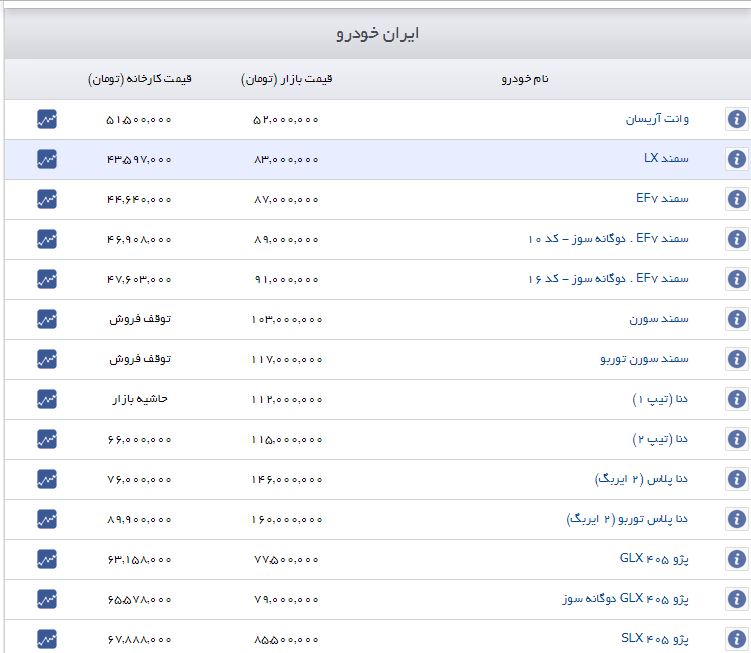Click the قیمت کارخانه (تومان) column header
Image resolution: width=751 pixels, height=653 pixels.
point(140,79)
